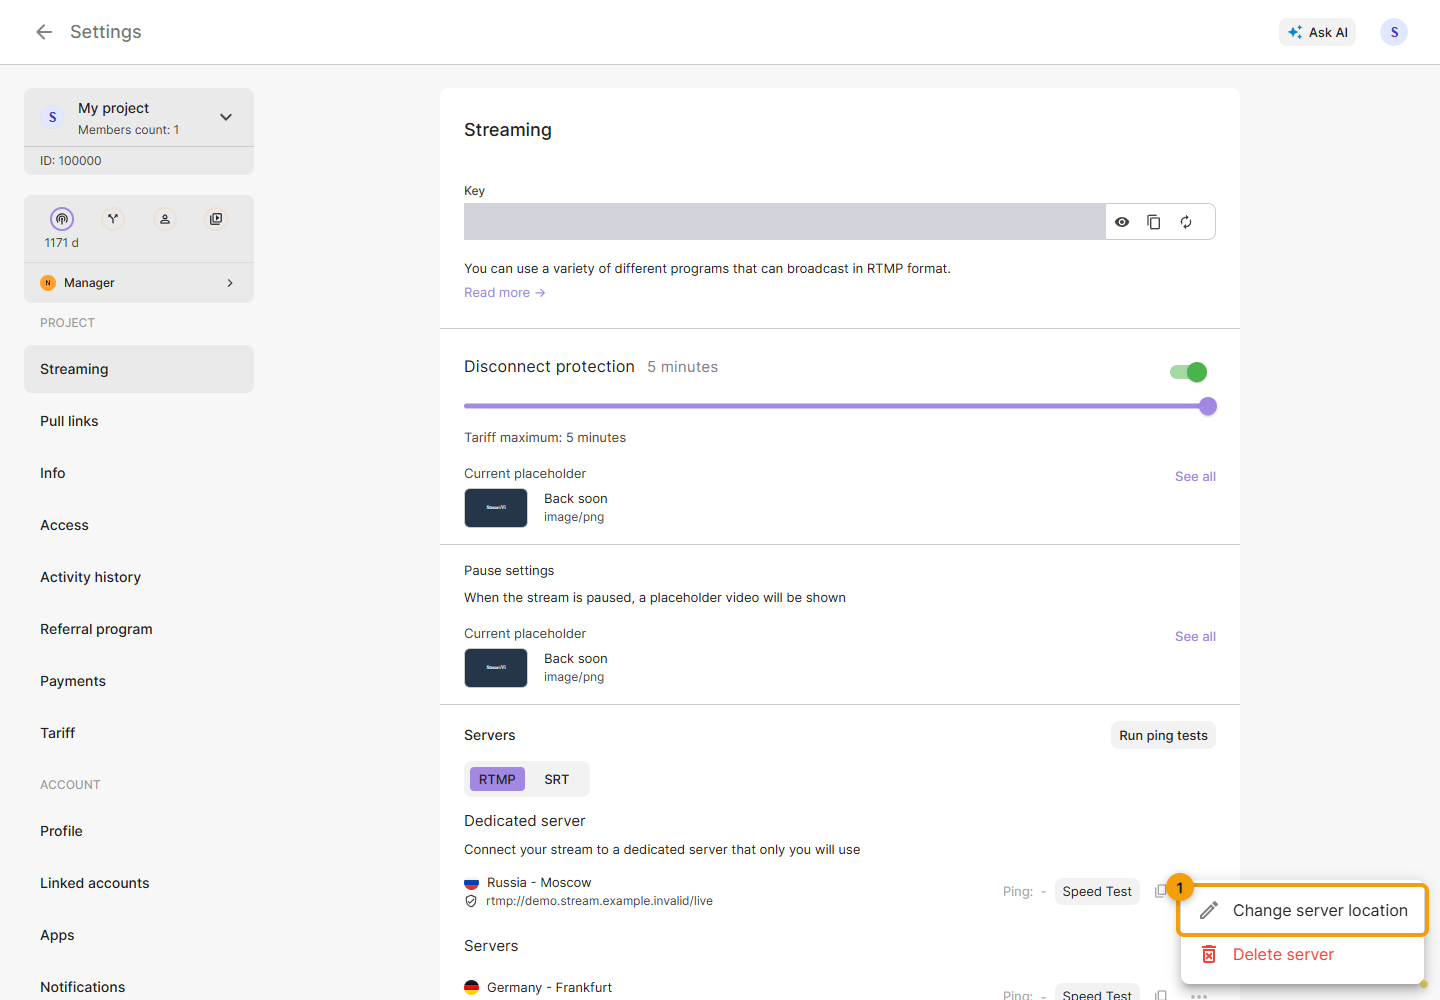Screen dimensions: 1440x1000
Task: Open the user avatar menu
Action: [1394, 32]
